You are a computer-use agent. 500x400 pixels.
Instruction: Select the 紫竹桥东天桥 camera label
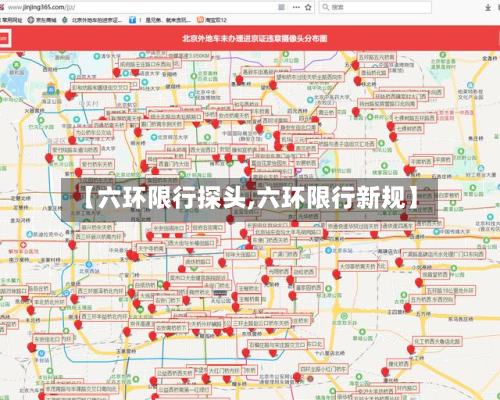97,164
